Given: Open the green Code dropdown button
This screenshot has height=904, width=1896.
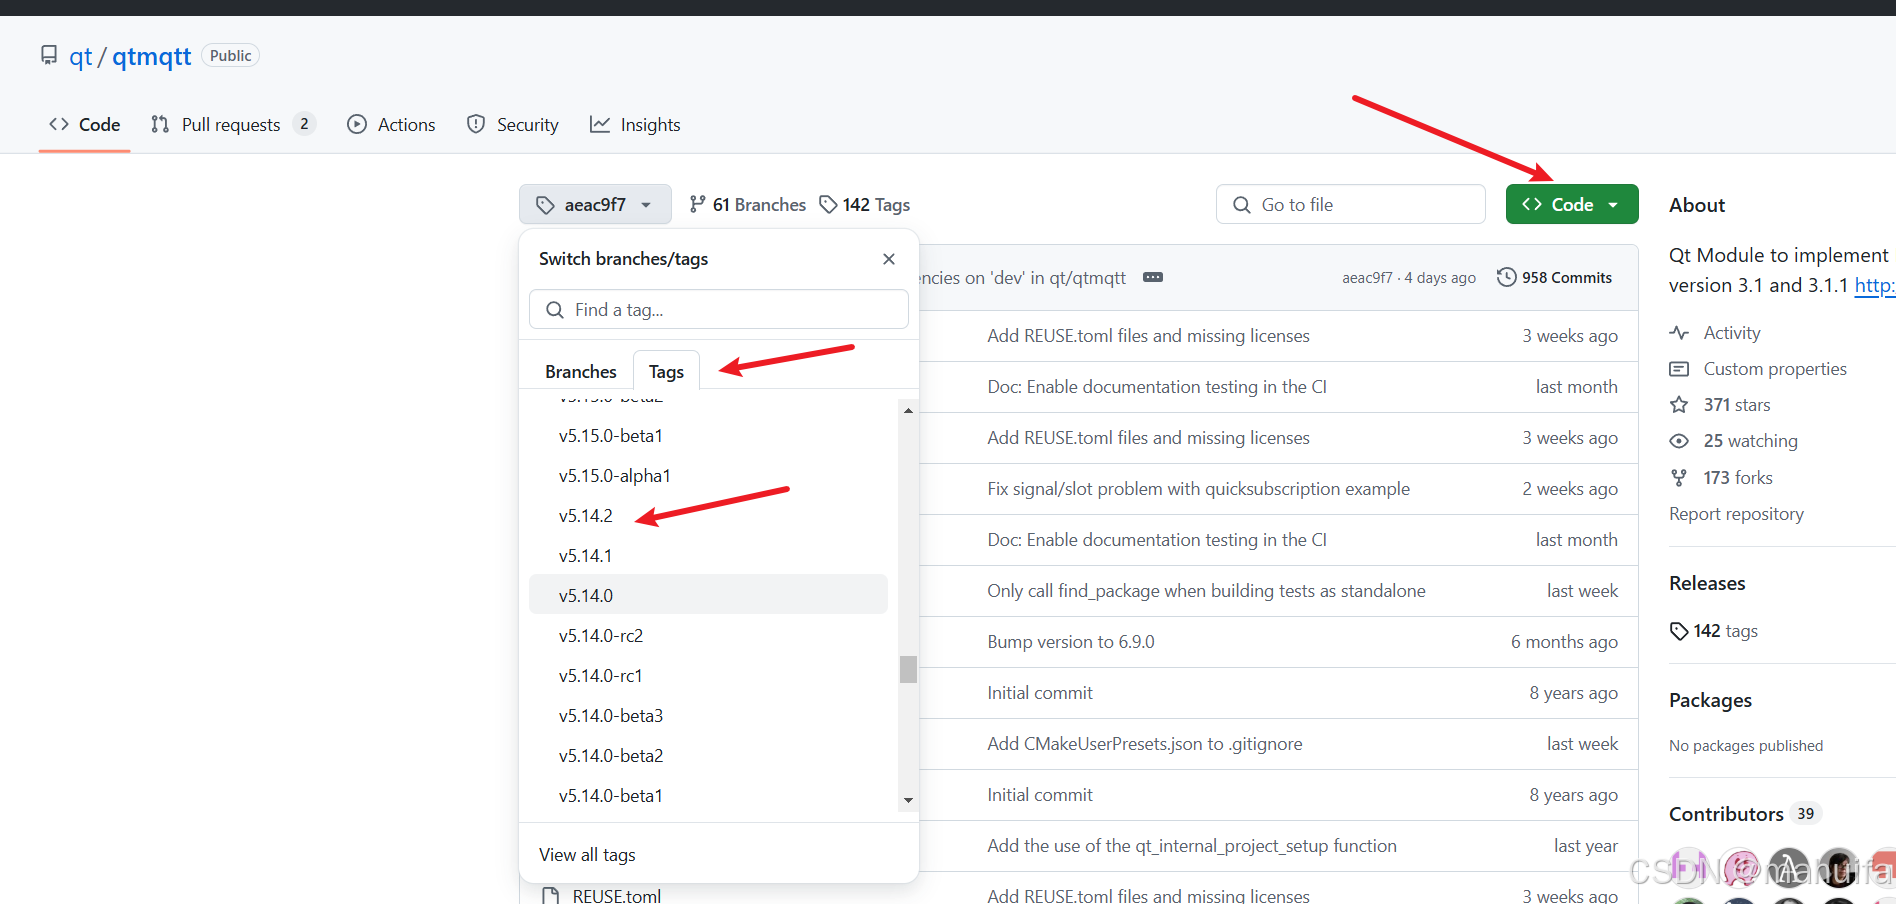Looking at the screenshot, I should [x=1572, y=204].
